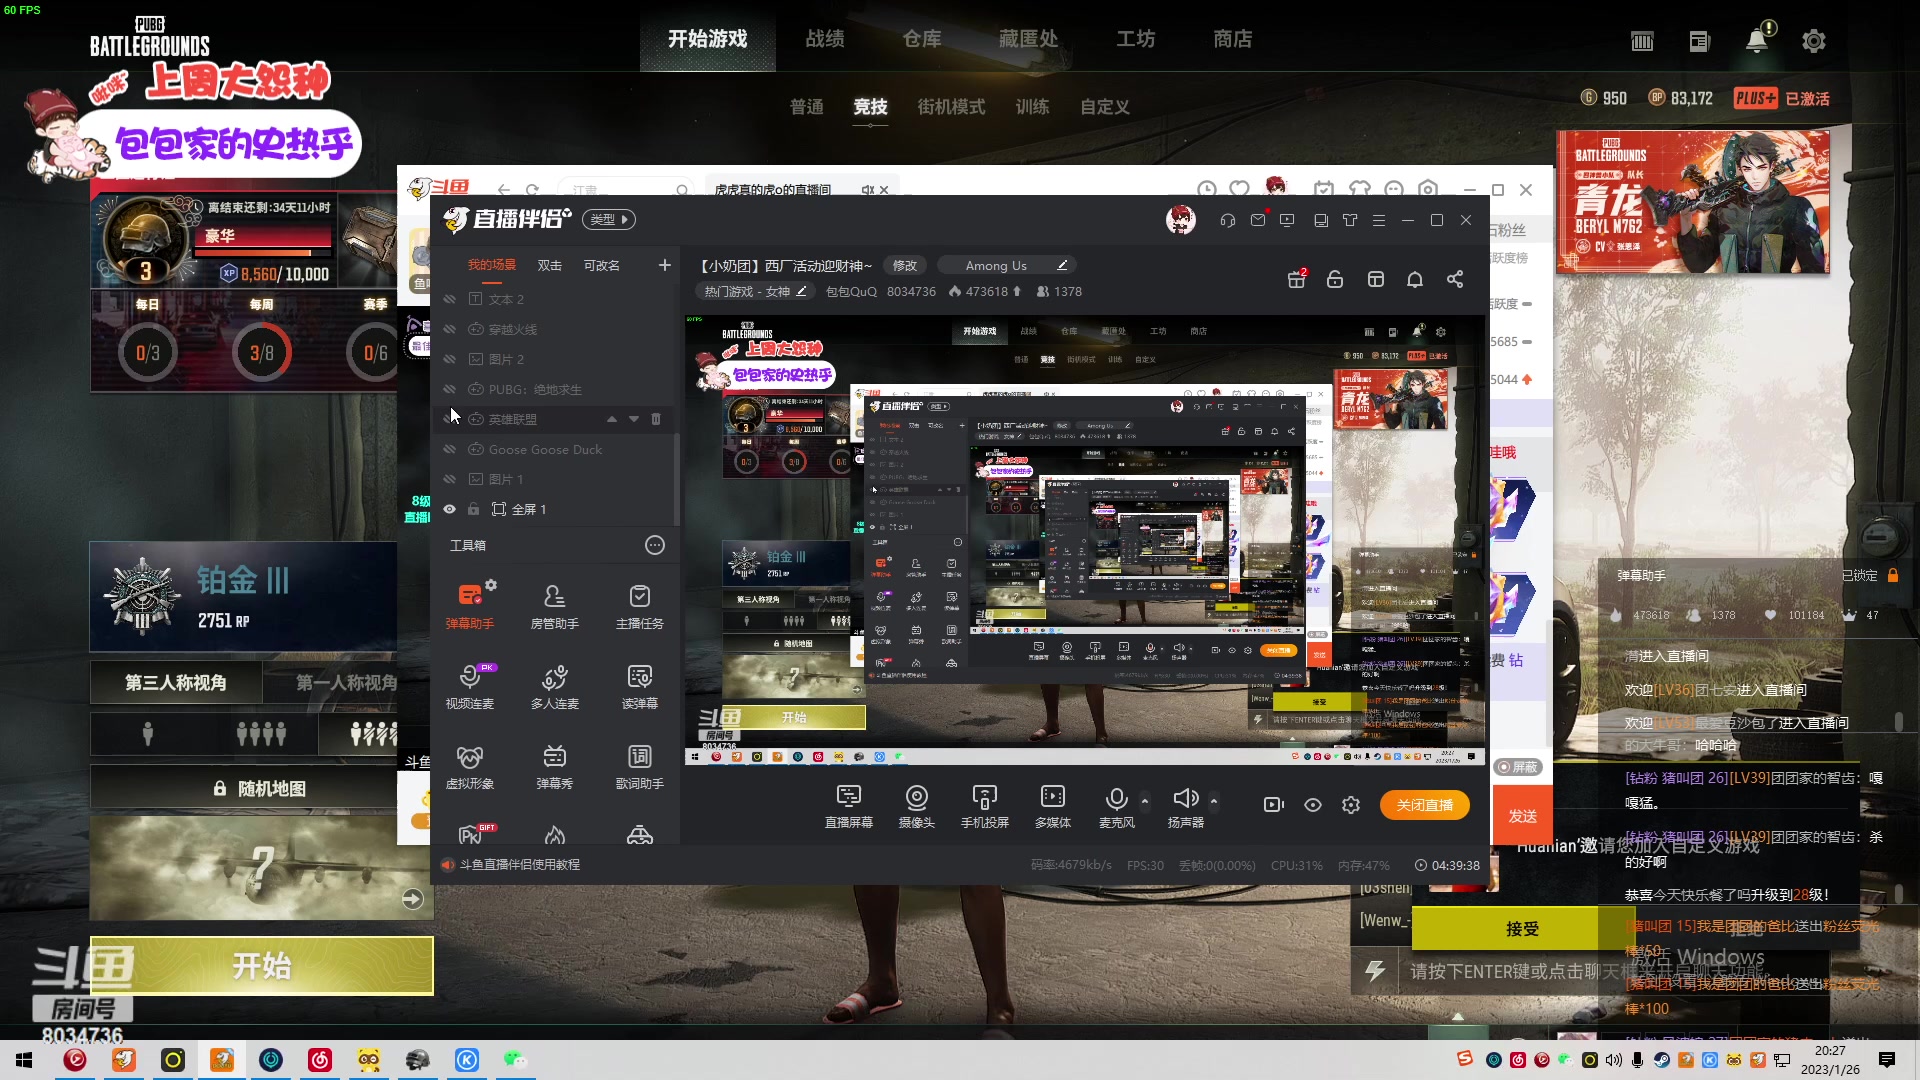
Task: Select PUBG 普通 normal mode tab
Action: (807, 106)
